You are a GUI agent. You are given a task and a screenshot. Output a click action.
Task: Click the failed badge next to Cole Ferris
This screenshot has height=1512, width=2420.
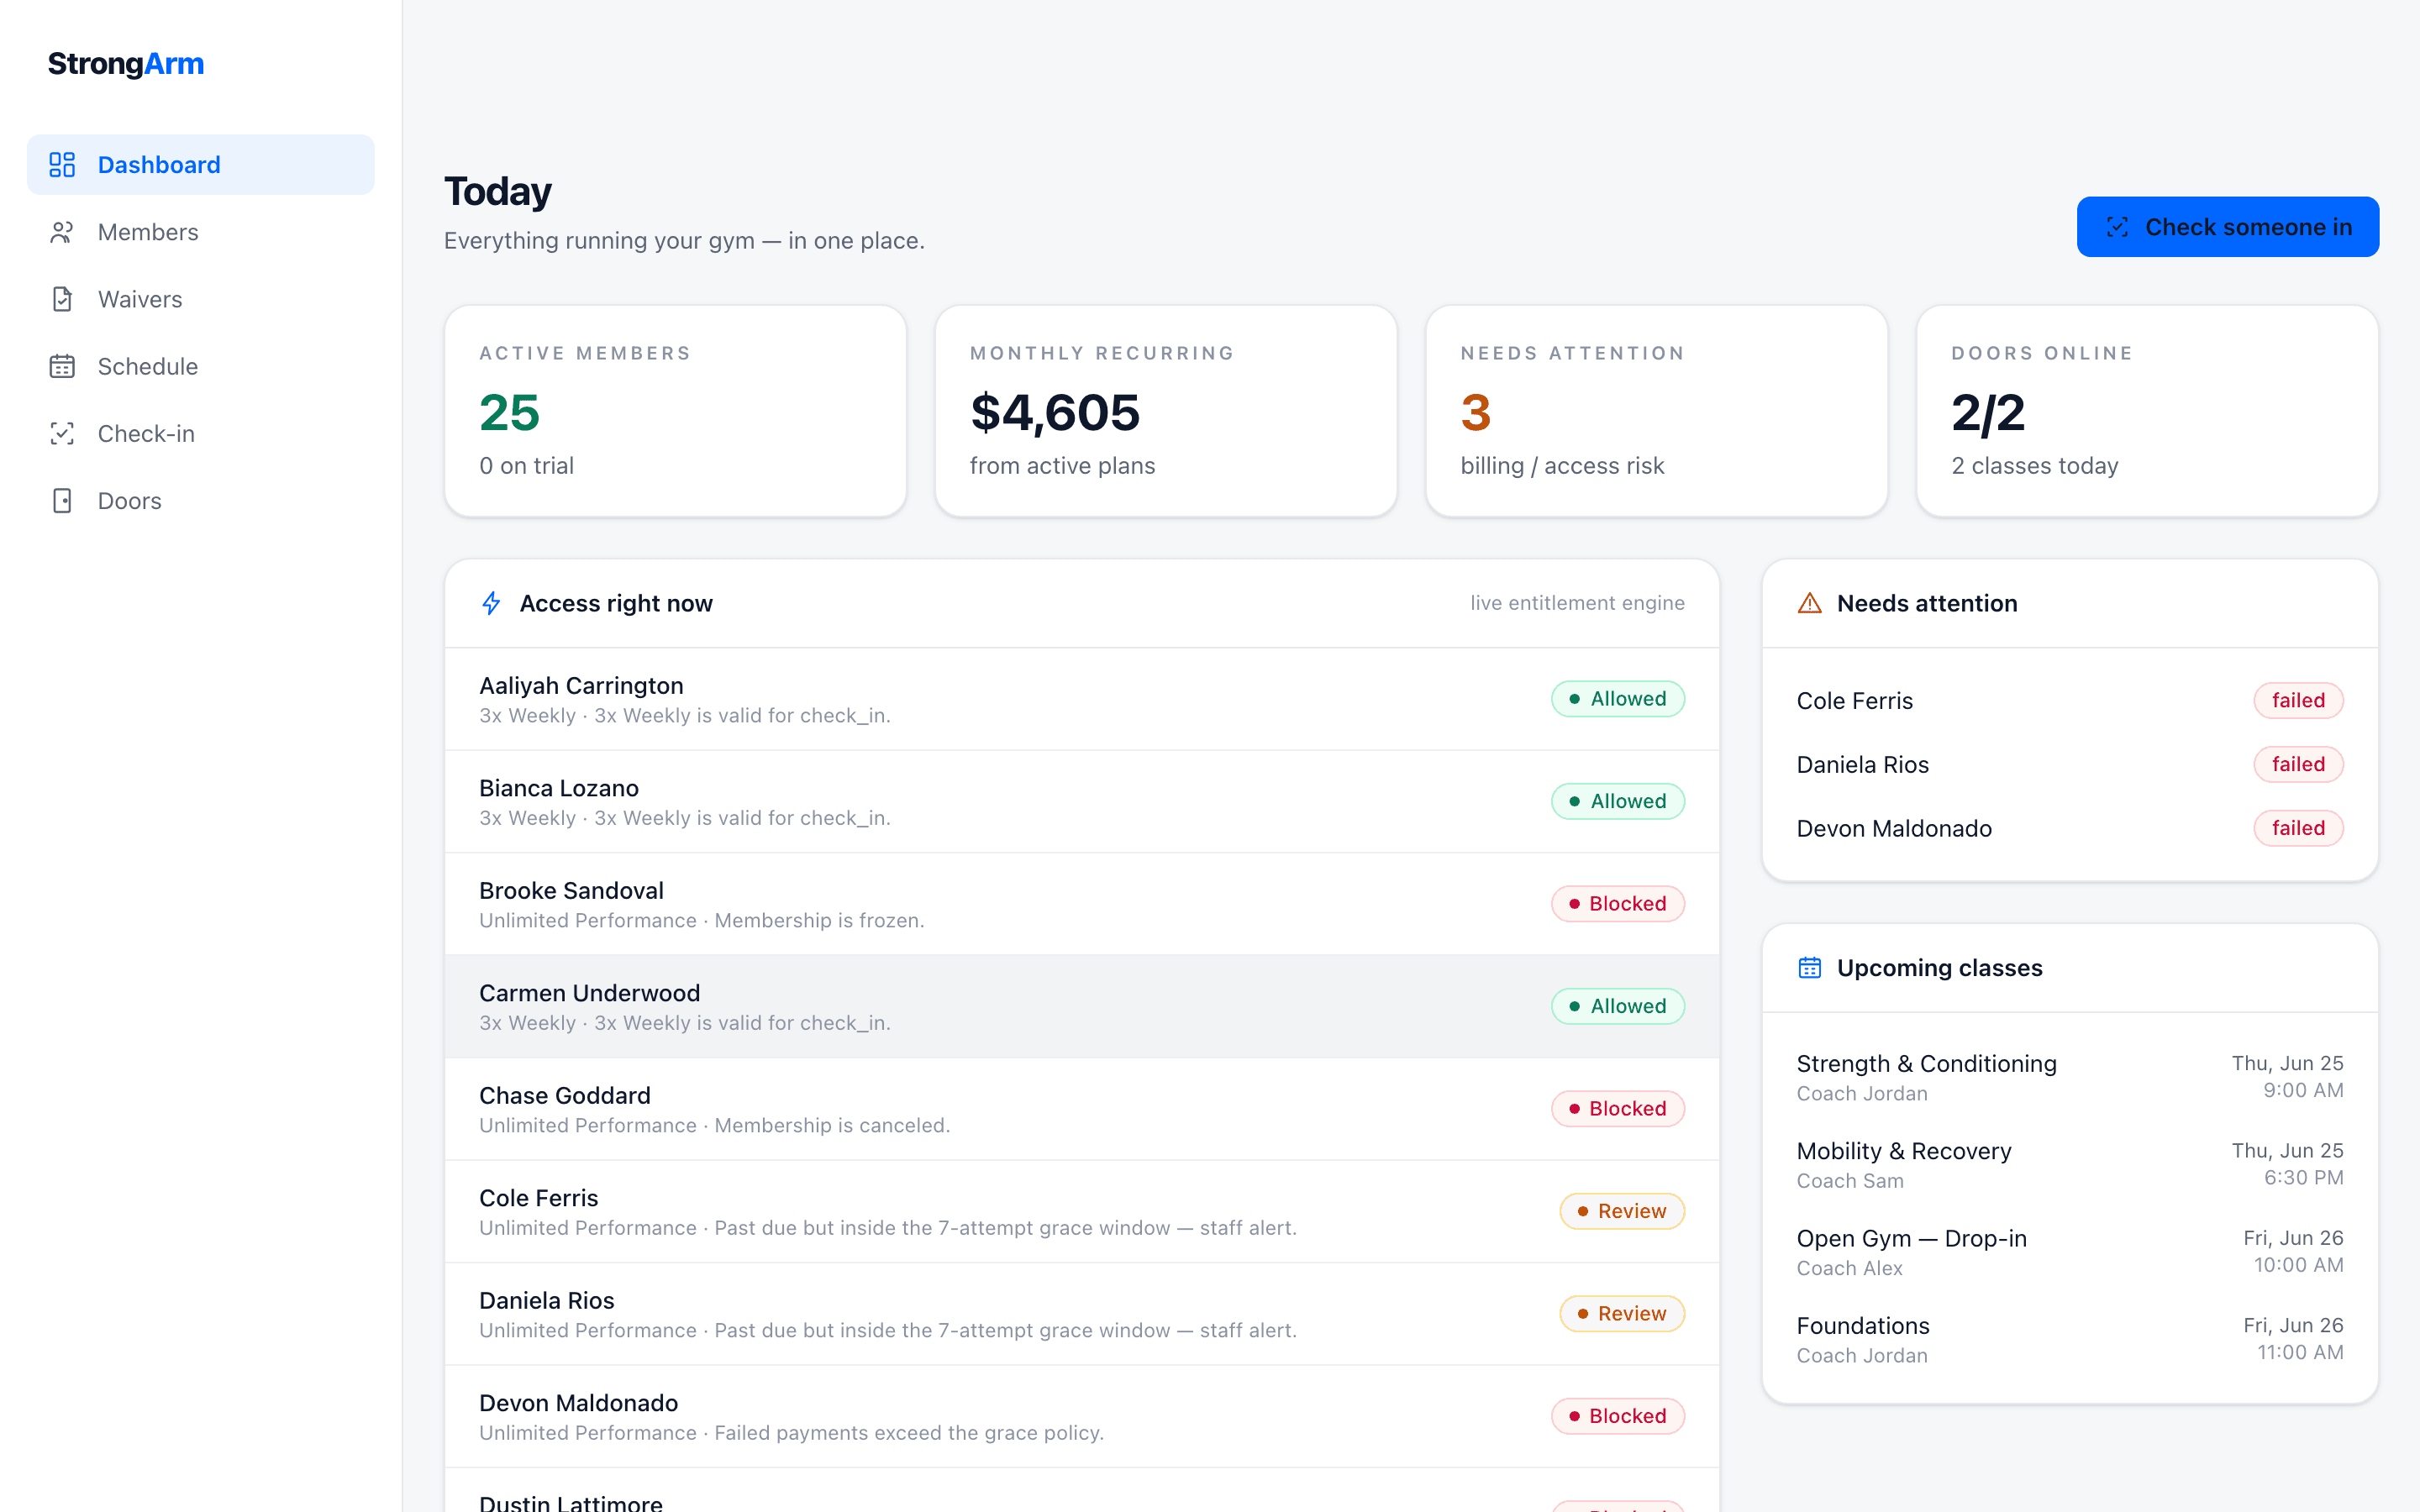pyautogui.click(x=2298, y=700)
